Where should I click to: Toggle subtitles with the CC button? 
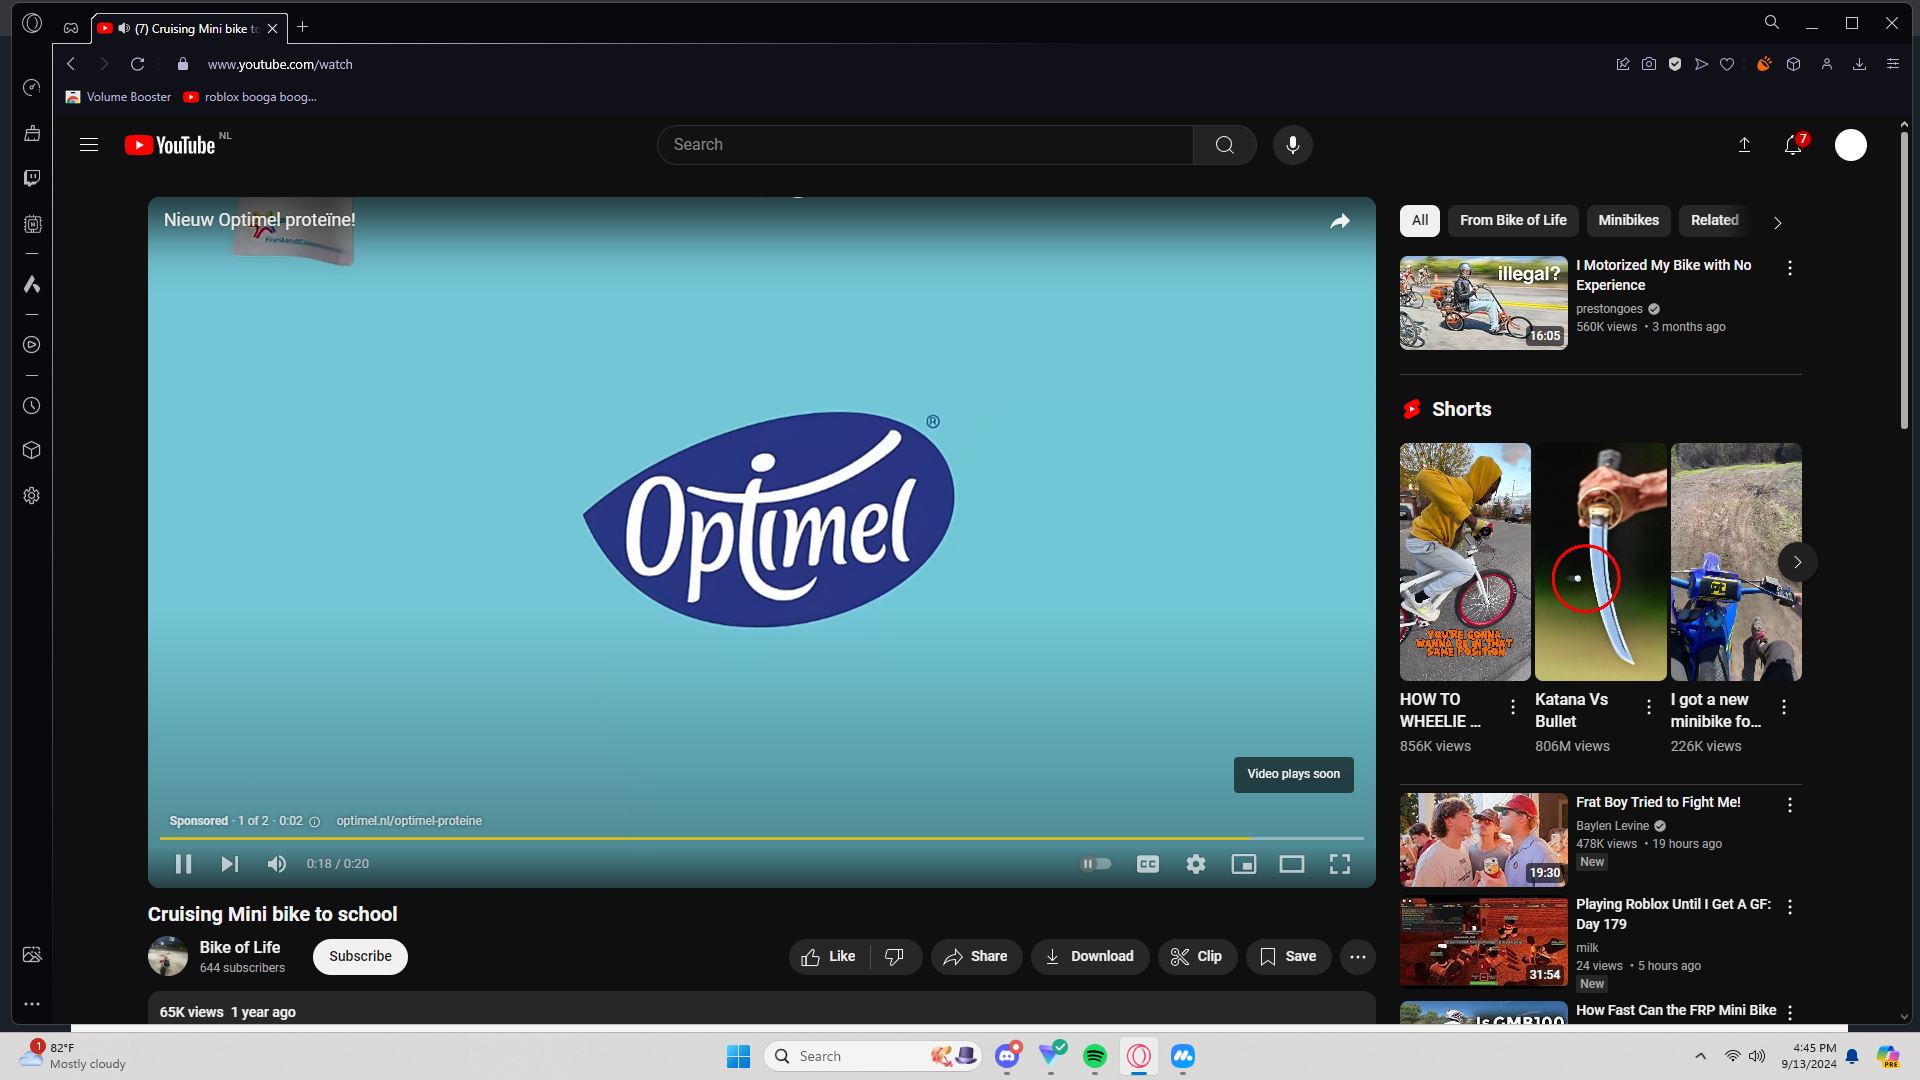click(x=1148, y=864)
